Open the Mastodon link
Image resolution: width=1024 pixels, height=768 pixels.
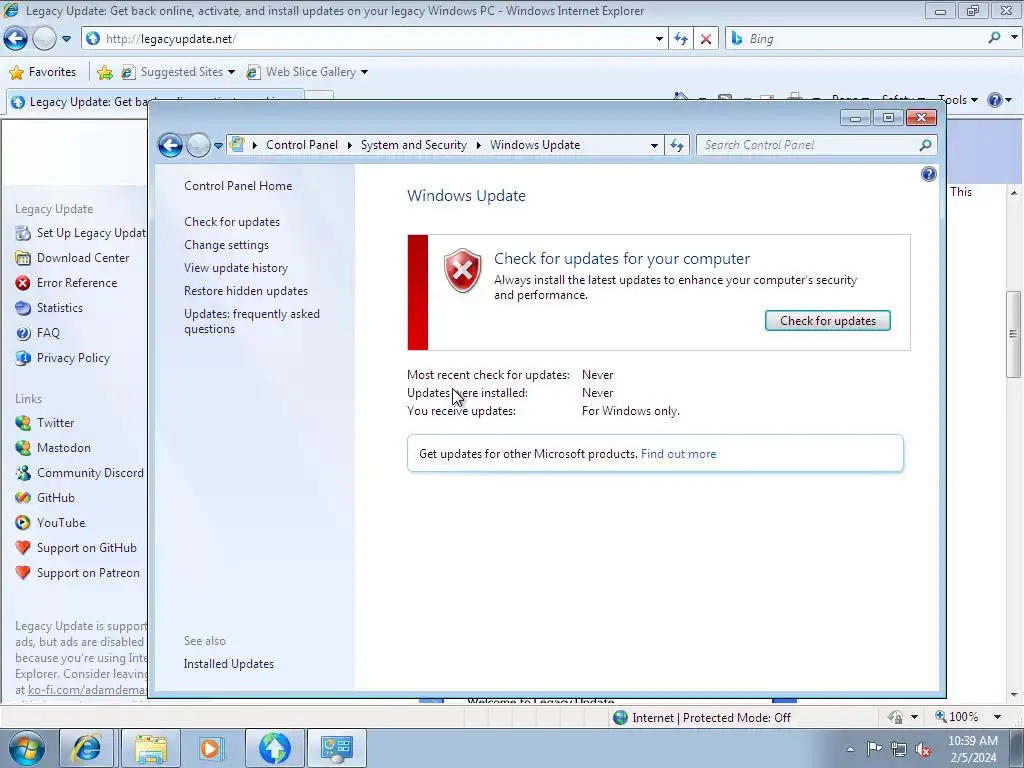tap(63, 448)
